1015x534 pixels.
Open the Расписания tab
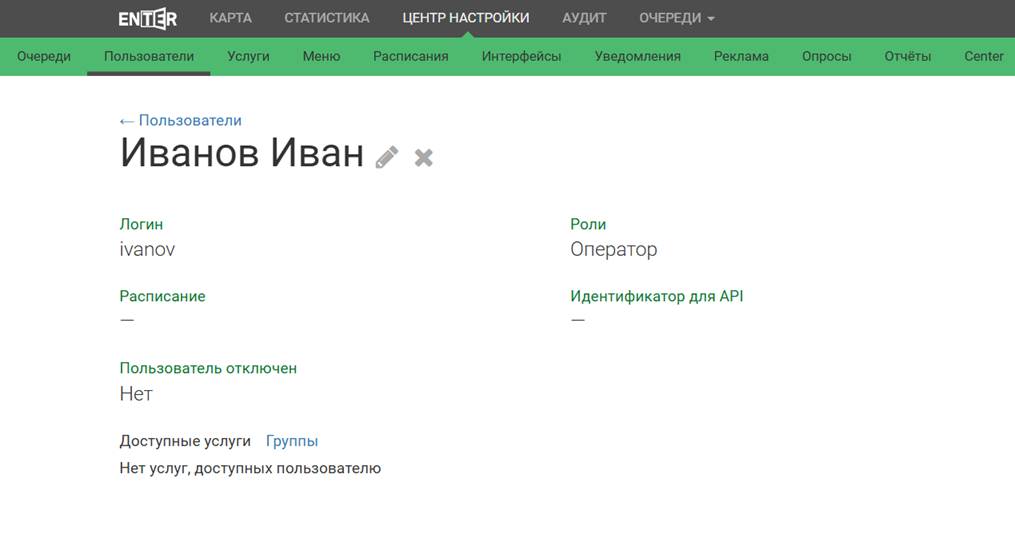pyautogui.click(x=410, y=56)
